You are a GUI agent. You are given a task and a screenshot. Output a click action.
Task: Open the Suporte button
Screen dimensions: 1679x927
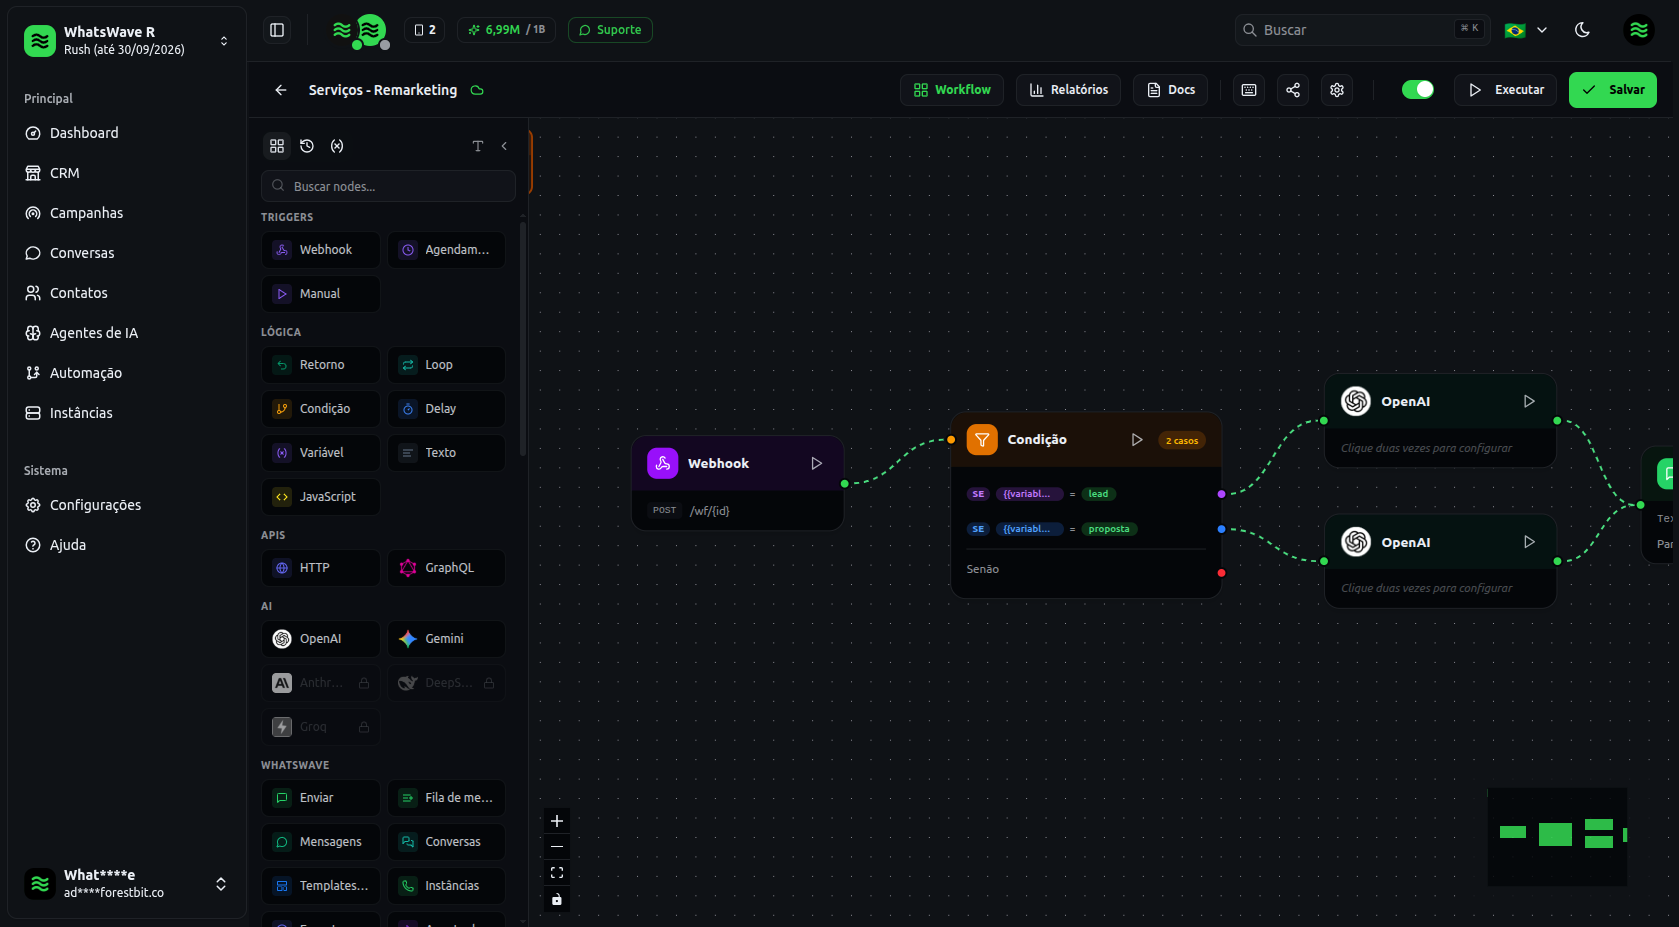pos(610,30)
